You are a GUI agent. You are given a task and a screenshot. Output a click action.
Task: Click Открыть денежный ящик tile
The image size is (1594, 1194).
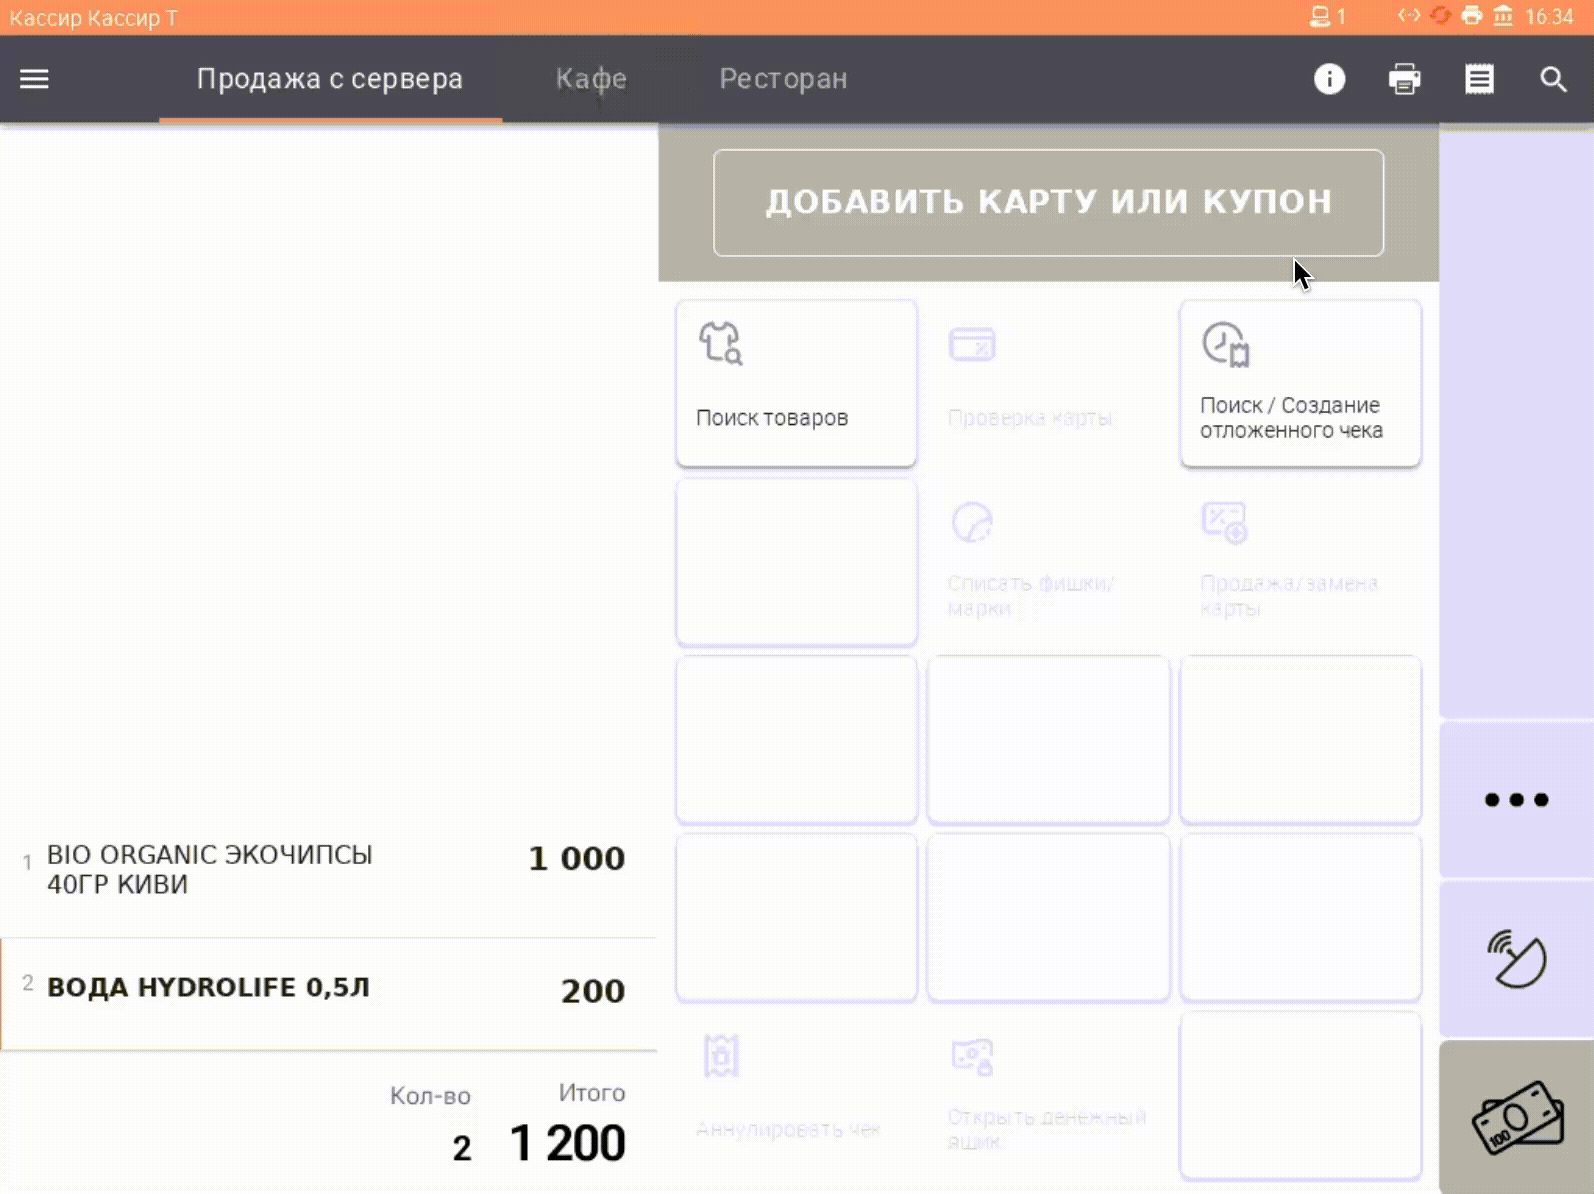coord(1048,1095)
